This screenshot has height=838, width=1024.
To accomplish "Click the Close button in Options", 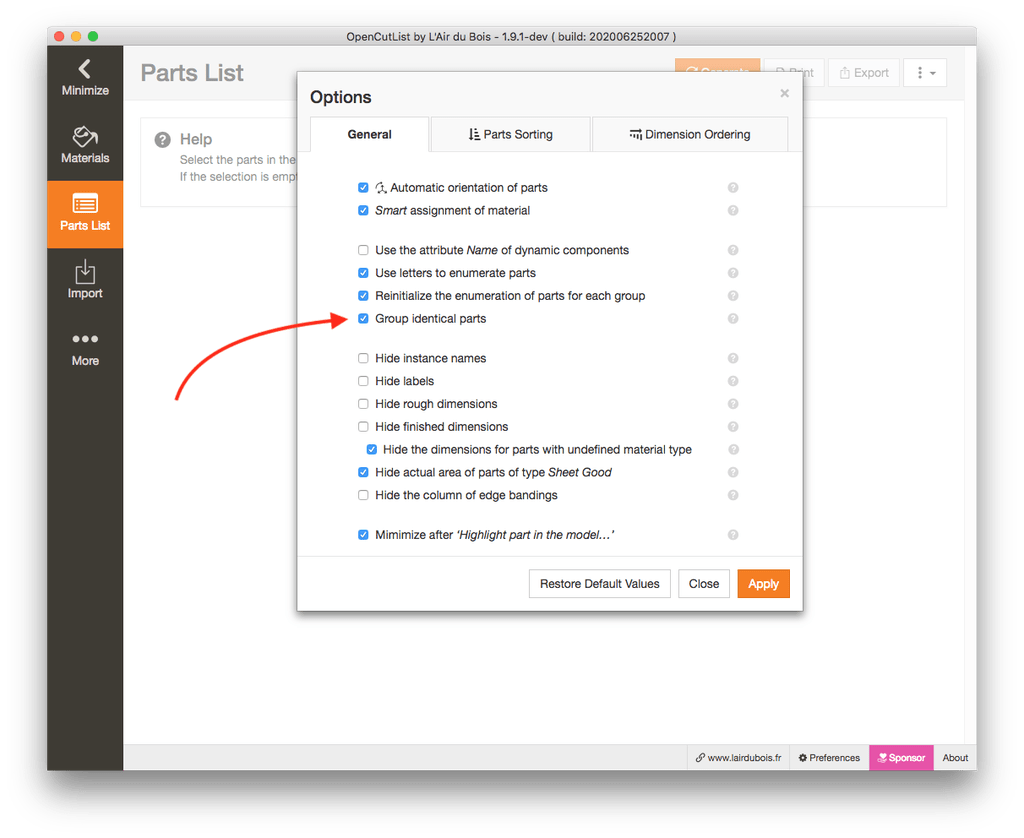I will click(x=704, y=584).
